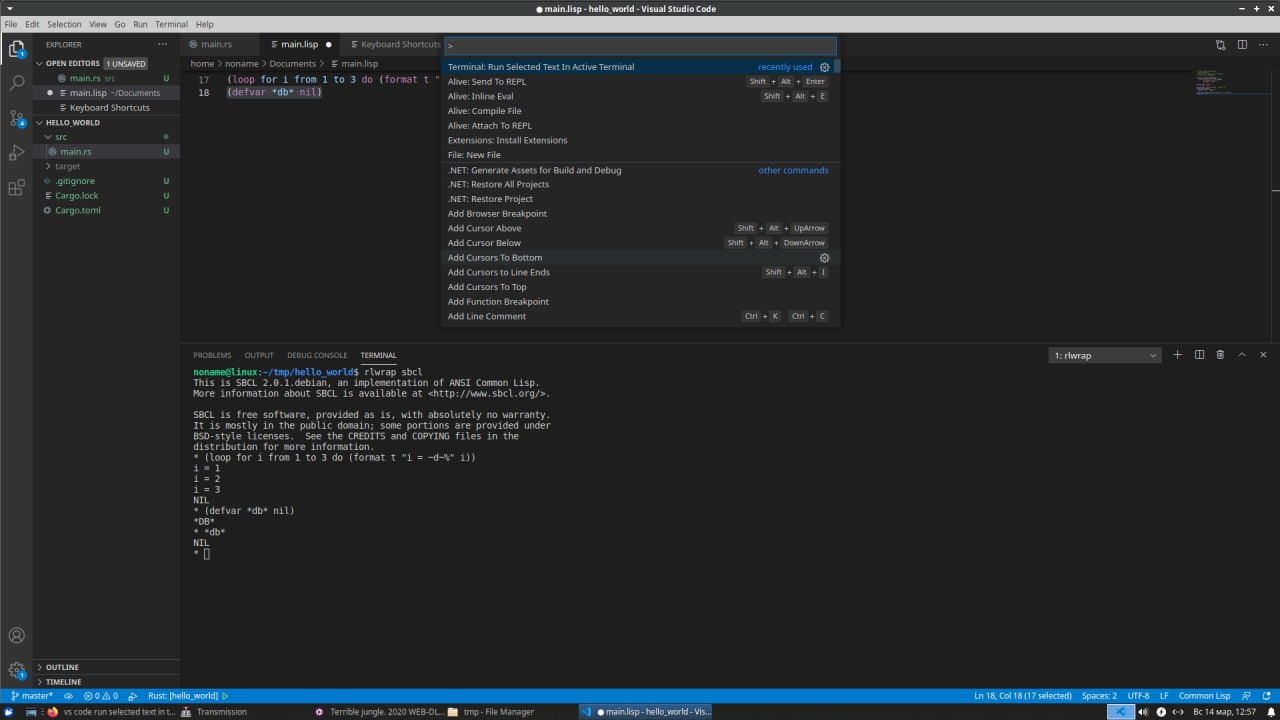
Task: Open the Go menu
Action: pyautogui.click(x=120, y=24)
